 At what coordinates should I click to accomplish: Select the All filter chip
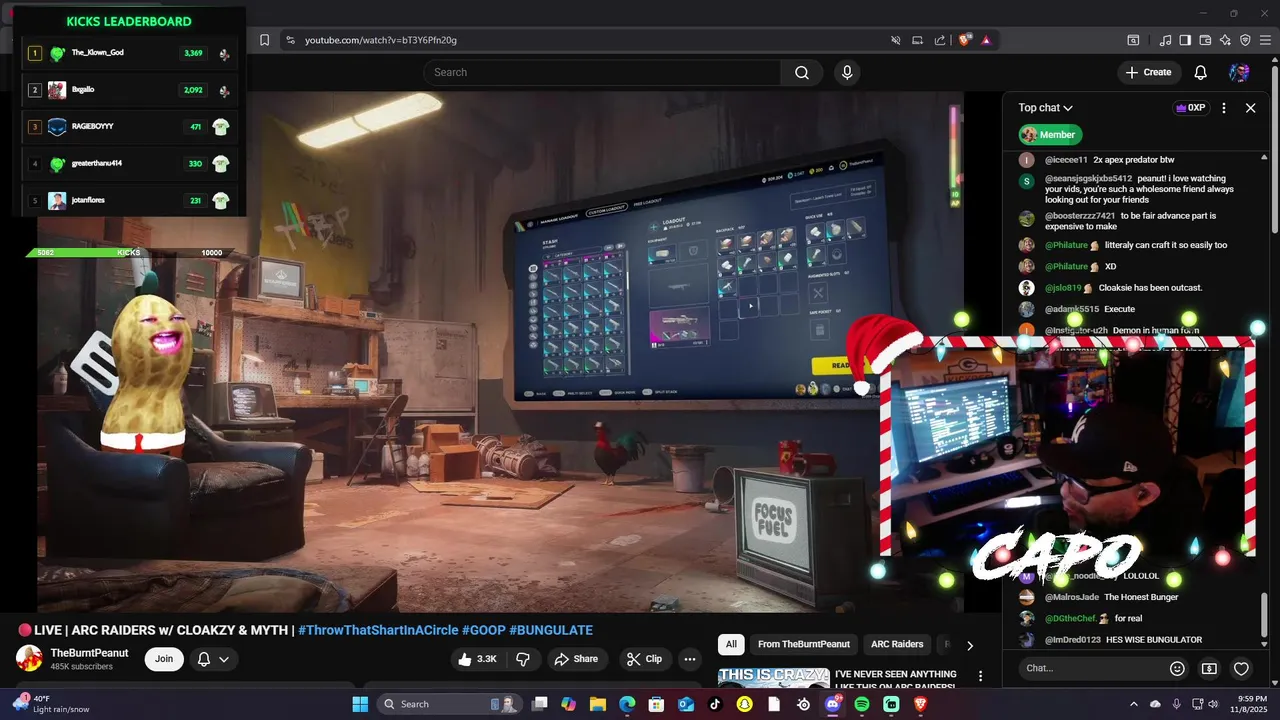[x=731, y=645]
